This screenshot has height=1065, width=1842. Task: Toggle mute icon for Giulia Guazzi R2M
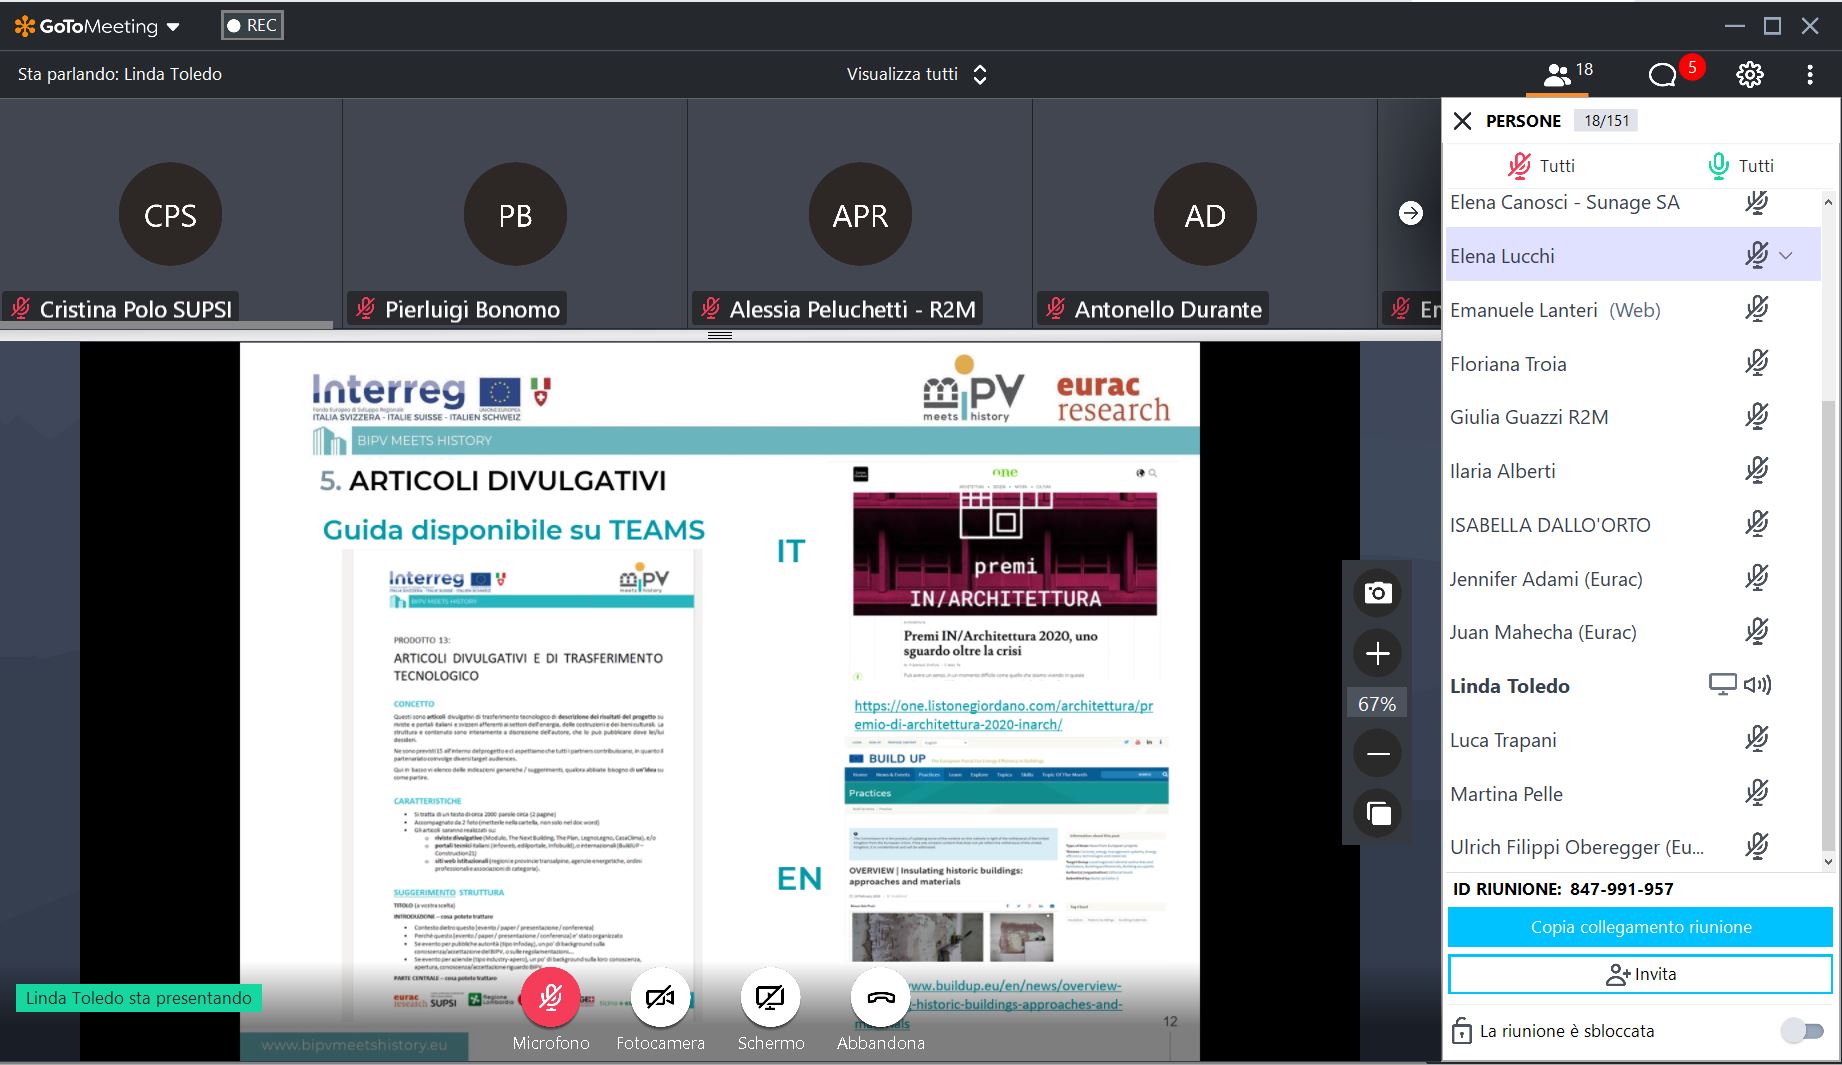click(1757, 416)
